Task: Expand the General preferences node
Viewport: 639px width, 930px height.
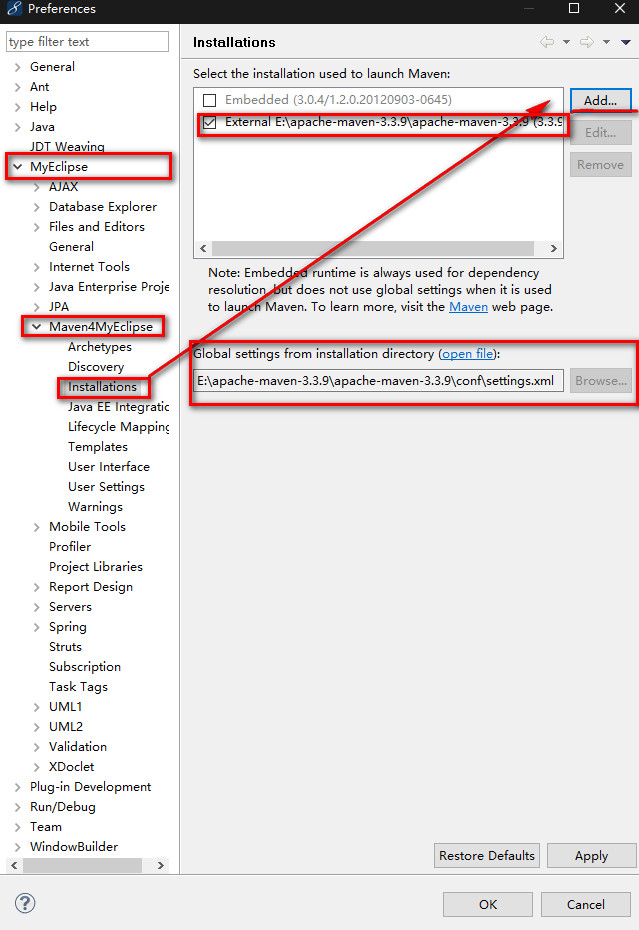Action: click(x=17, y=67)
